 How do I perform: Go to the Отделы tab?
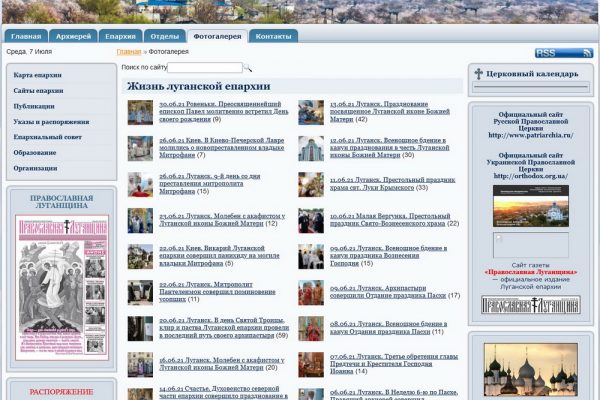coord(165,36)
